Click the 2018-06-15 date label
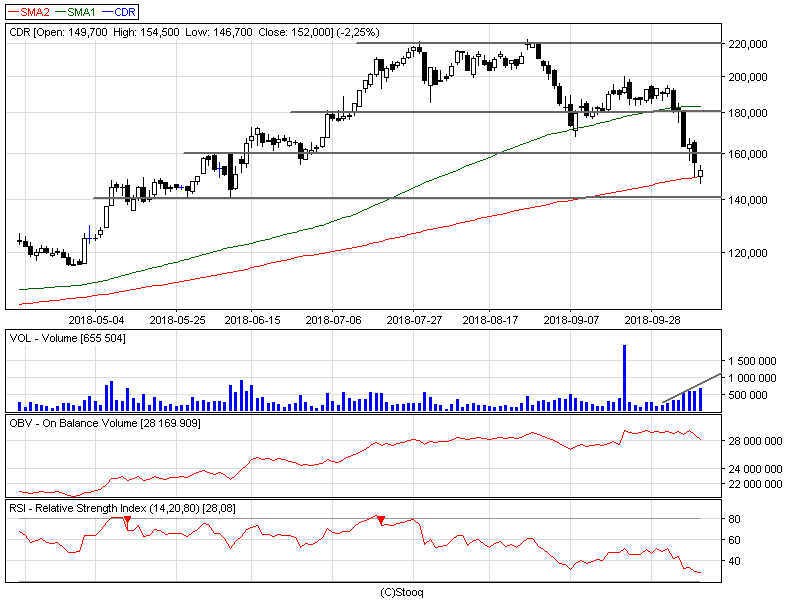Viewport: 800px width, 600px height. [x=253, y=320]
